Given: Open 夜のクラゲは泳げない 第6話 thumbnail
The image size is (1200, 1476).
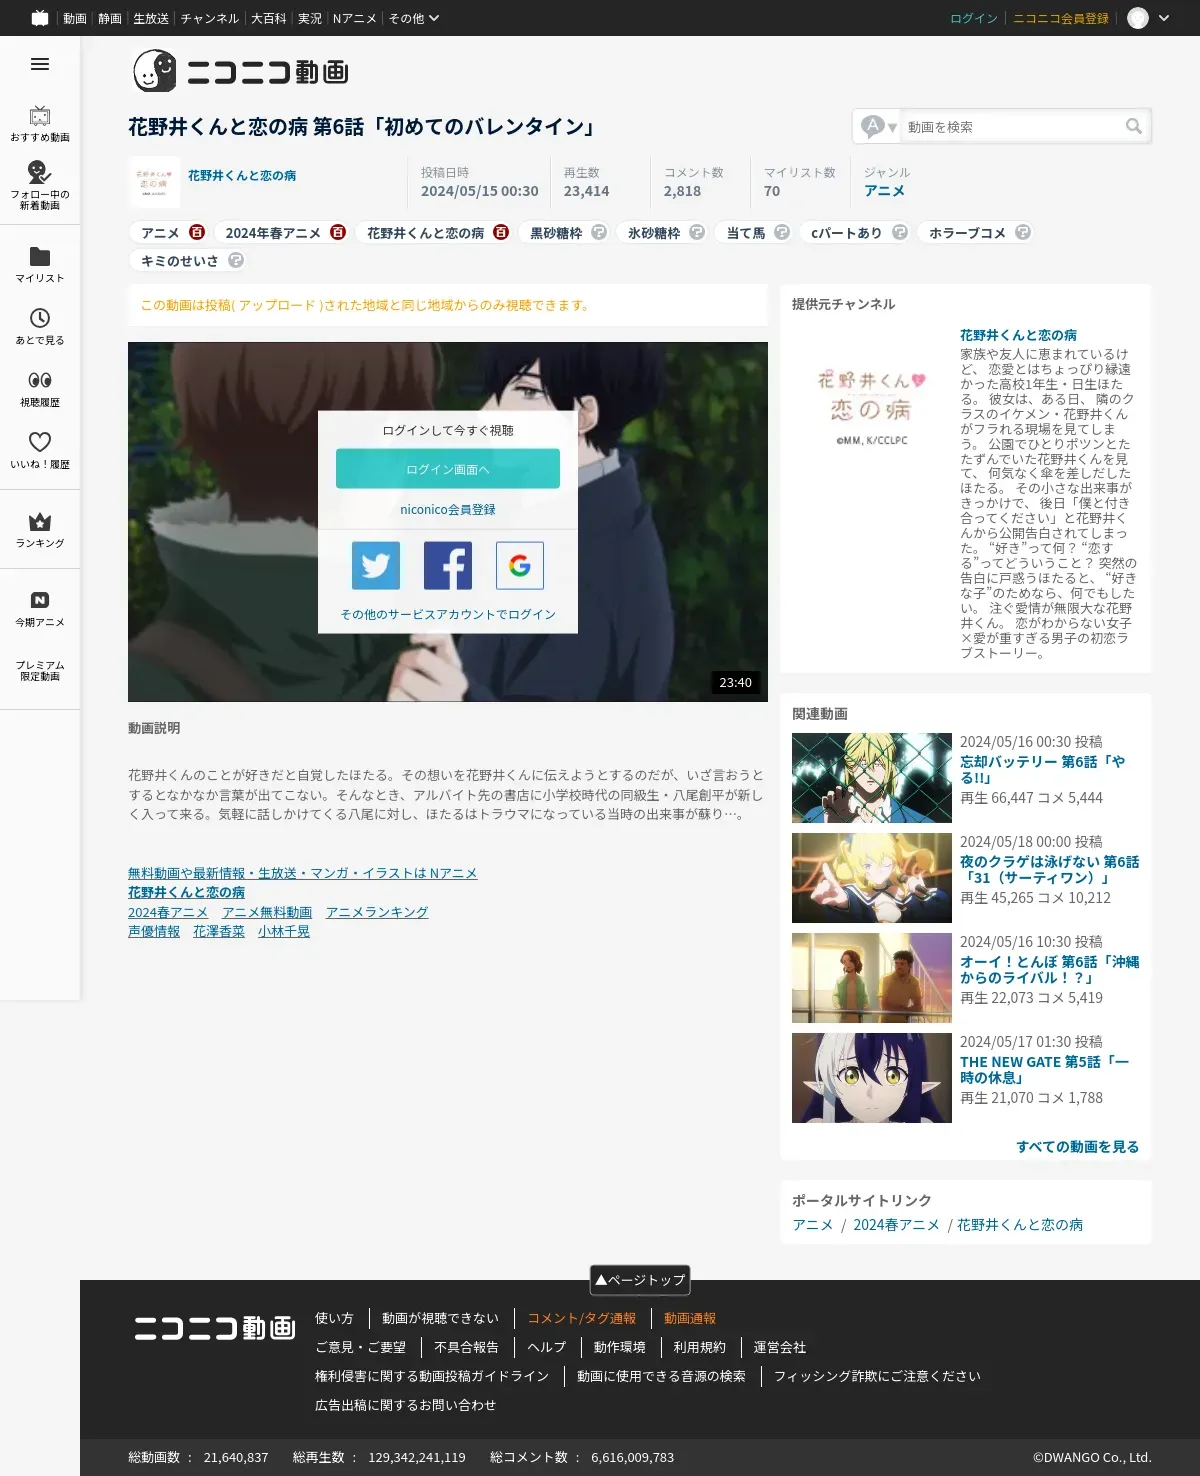Looking at the screenshot, I should (872, 878).
